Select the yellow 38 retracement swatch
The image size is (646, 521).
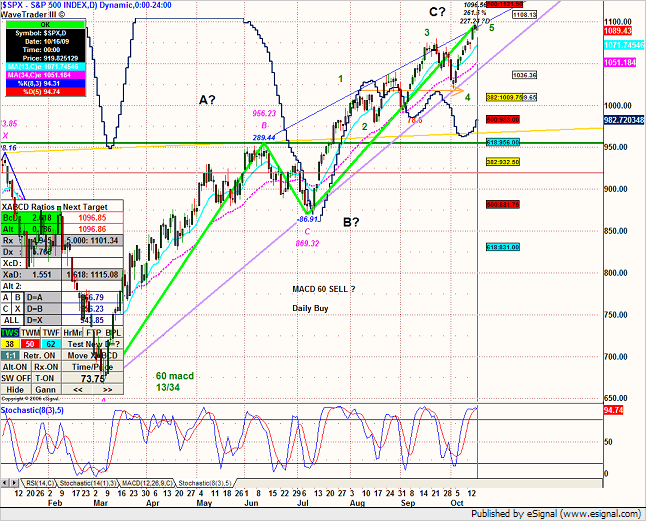10,344
